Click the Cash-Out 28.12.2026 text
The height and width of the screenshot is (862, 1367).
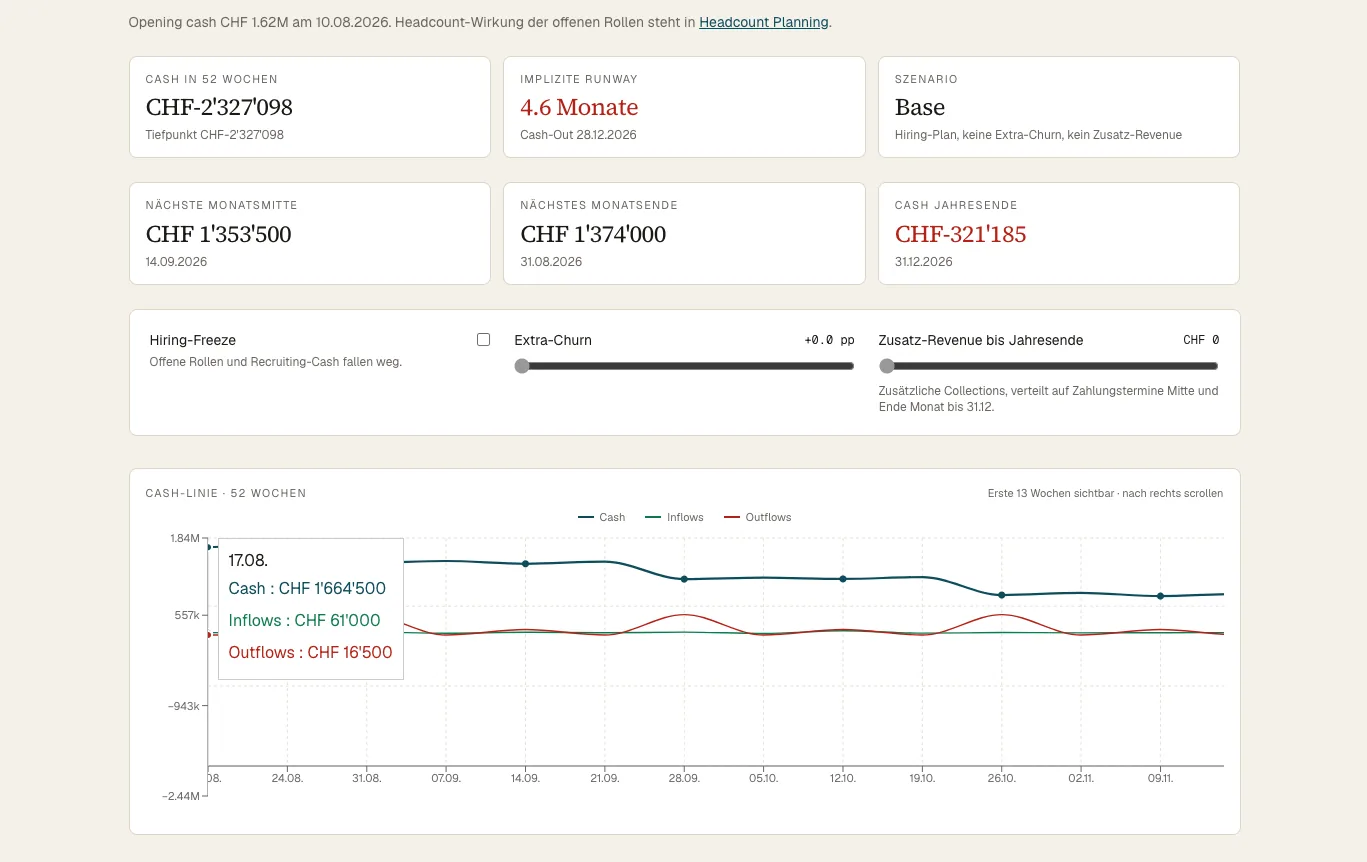pos(579,135)
